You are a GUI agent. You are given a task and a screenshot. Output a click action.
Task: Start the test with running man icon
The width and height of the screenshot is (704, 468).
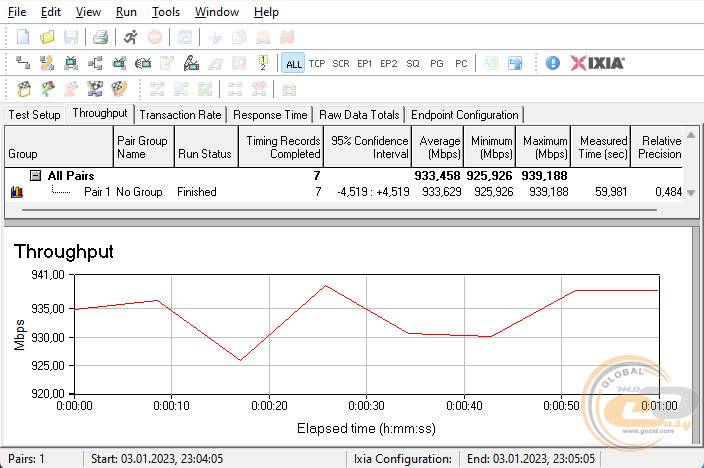click(x=131, y=37)
